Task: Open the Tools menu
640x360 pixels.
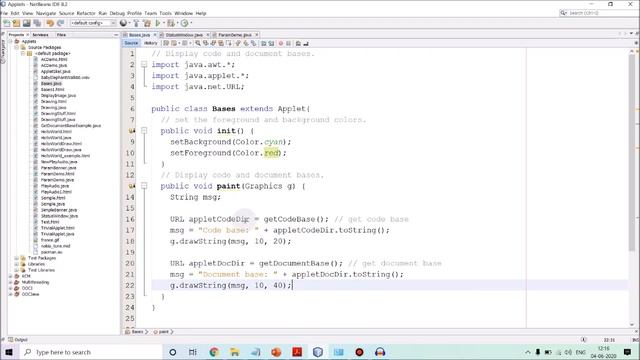Action: point(165,13)
